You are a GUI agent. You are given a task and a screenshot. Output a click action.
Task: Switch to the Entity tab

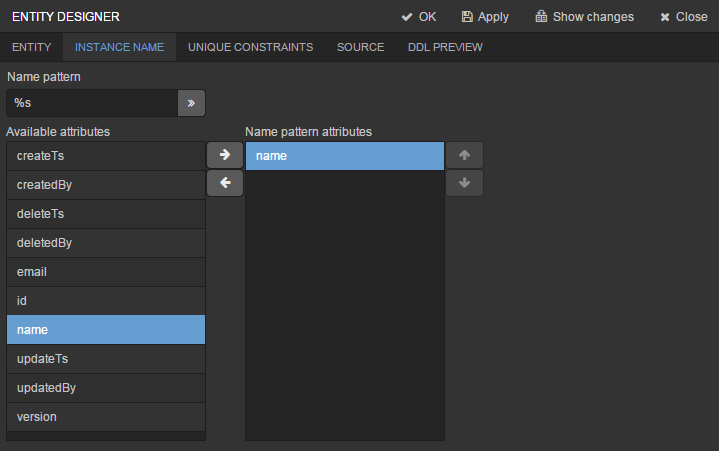[x=32, y=47]
